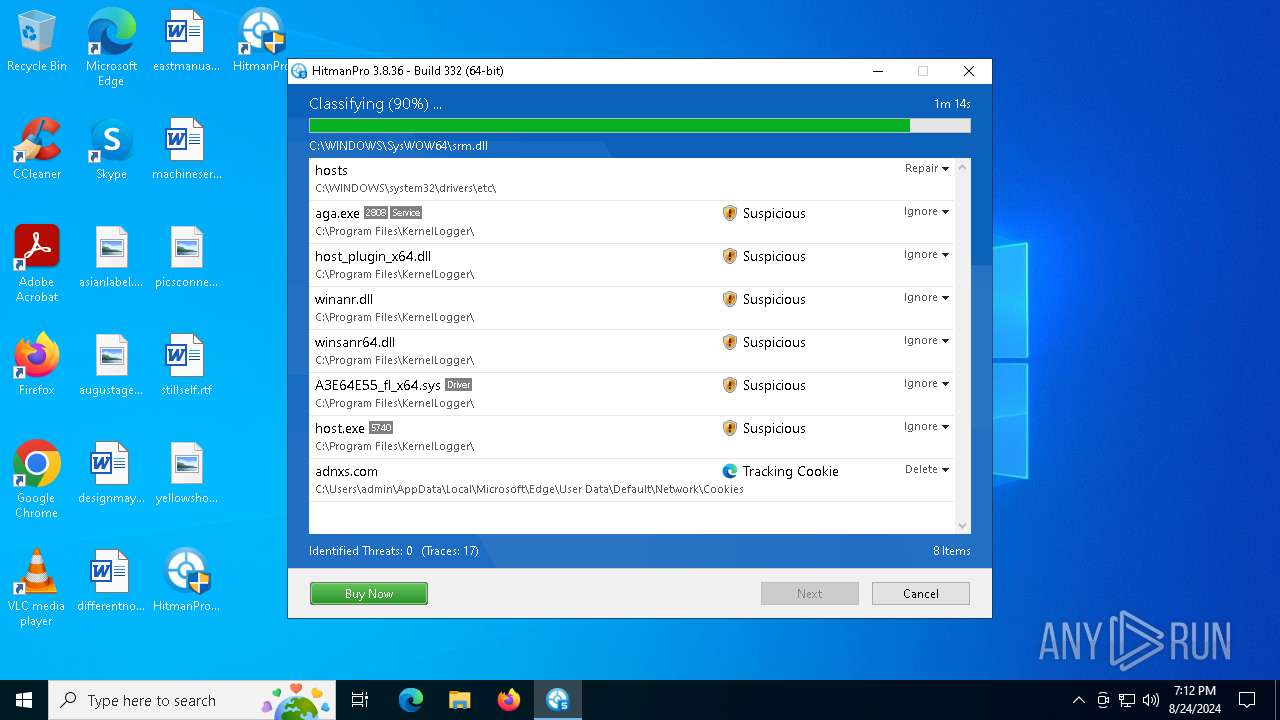Open the differentno Word document icon
Viewport: 1280px width, 720px height.
111,582
